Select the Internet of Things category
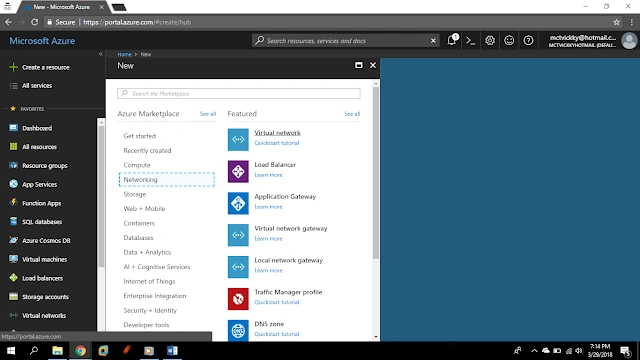The width and height of the screenshot is (640, 360). 149,281
